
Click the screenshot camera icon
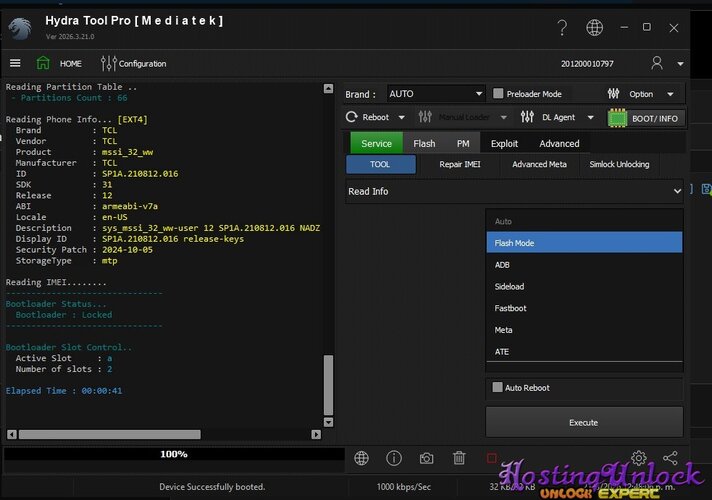(426, 458)
